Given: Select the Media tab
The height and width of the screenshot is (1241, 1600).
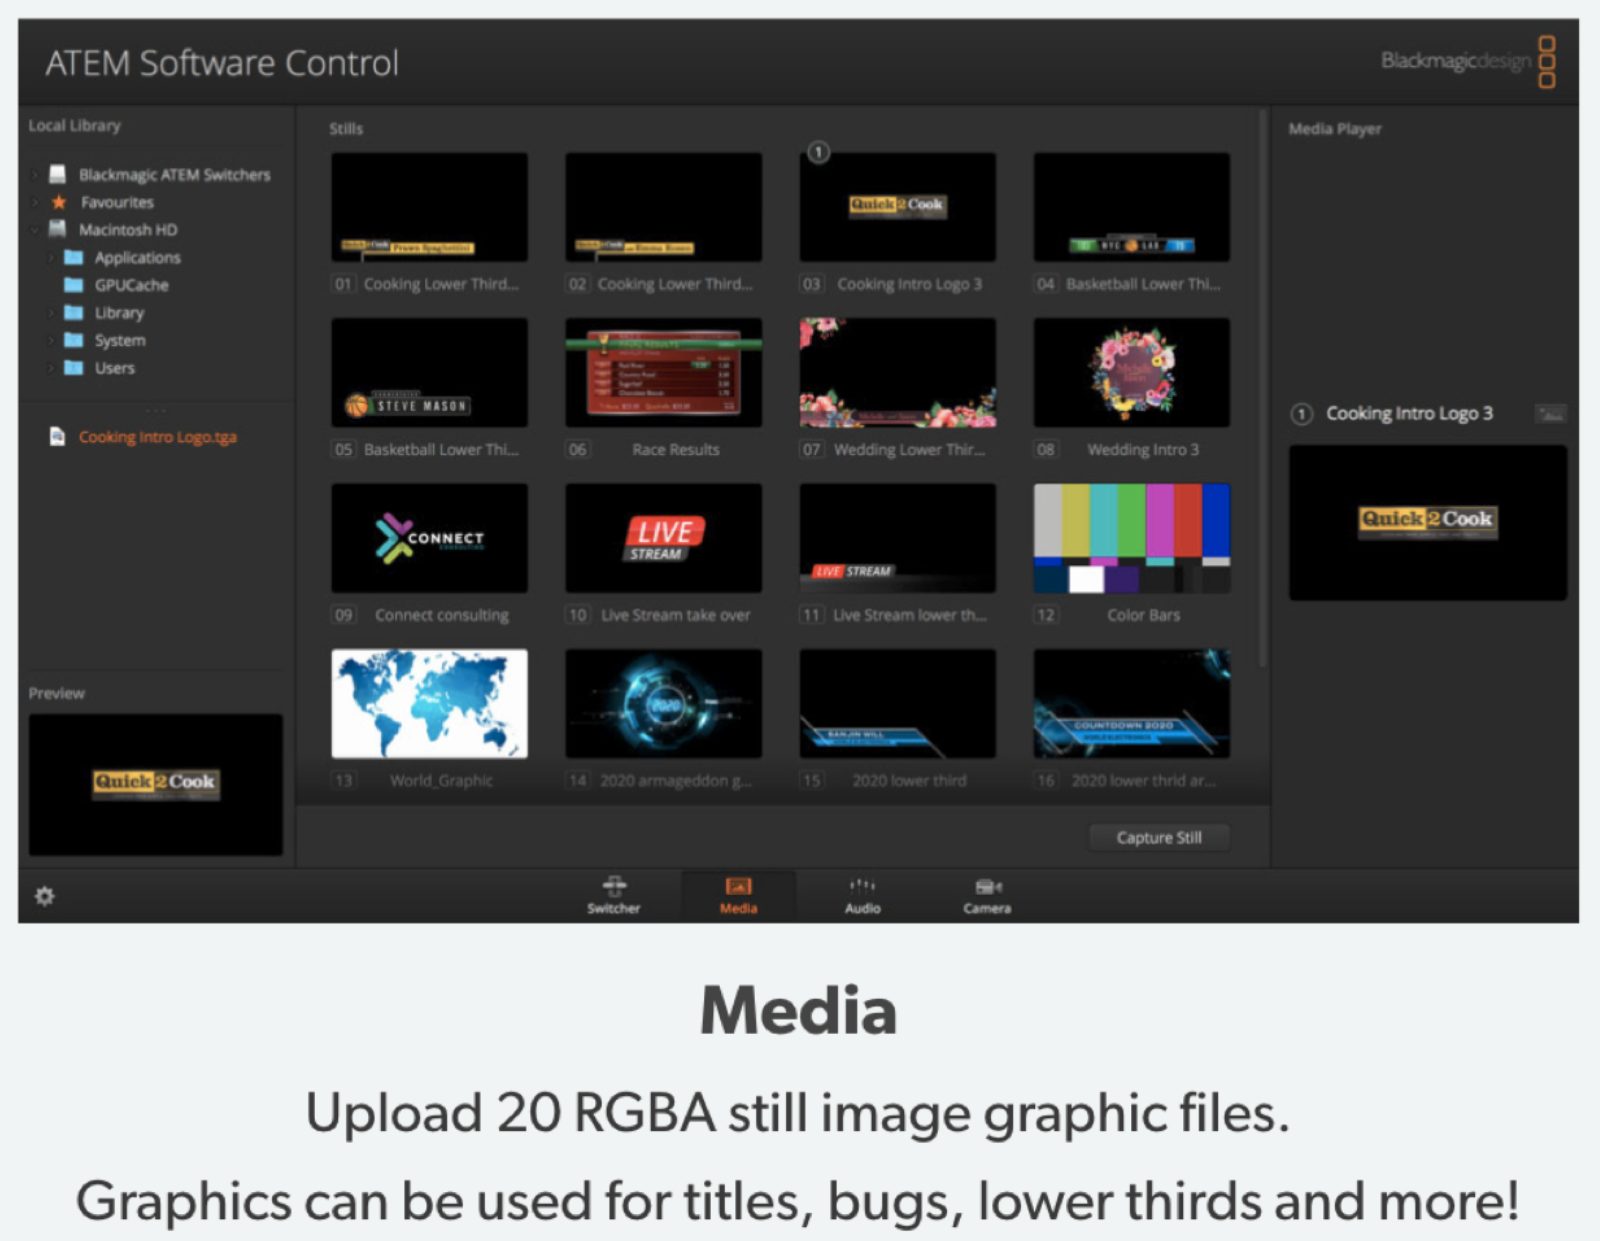Looking at the screenshot, I should 738,895.
